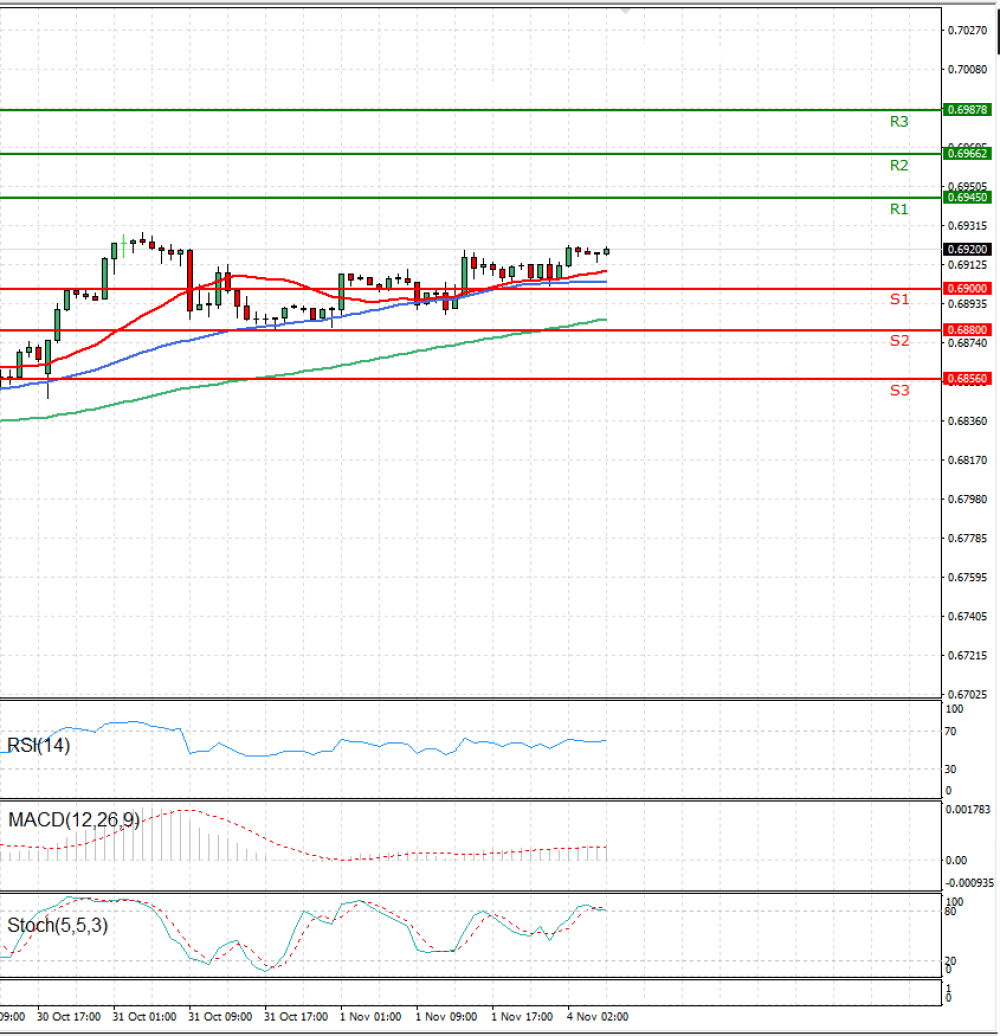Click the 31 Oct 09:00 time label

(220, 1017)
